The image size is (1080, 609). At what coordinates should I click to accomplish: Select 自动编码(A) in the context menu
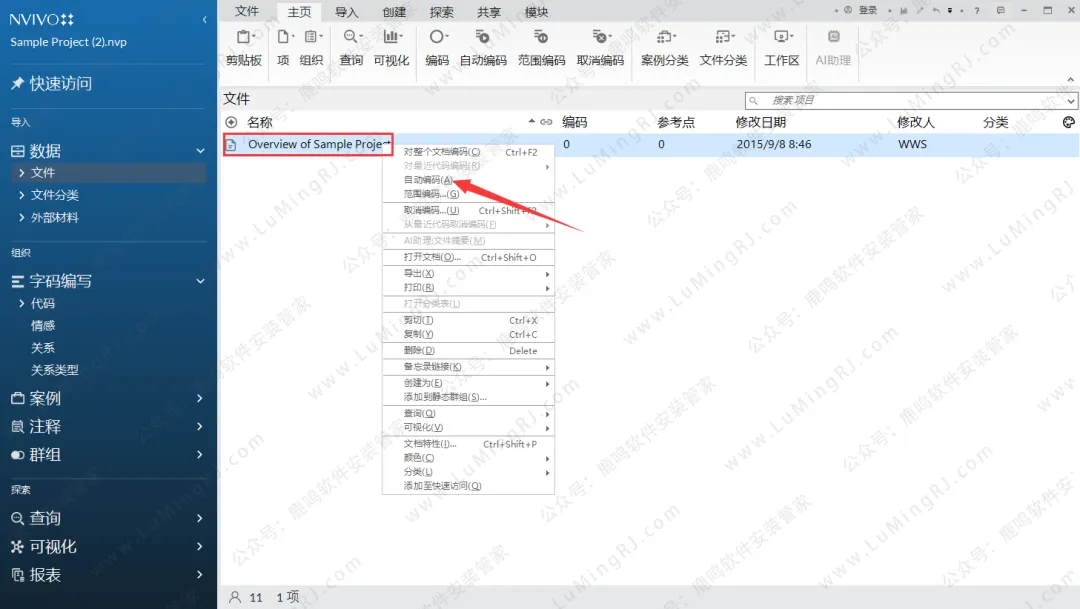click(429, 180)
